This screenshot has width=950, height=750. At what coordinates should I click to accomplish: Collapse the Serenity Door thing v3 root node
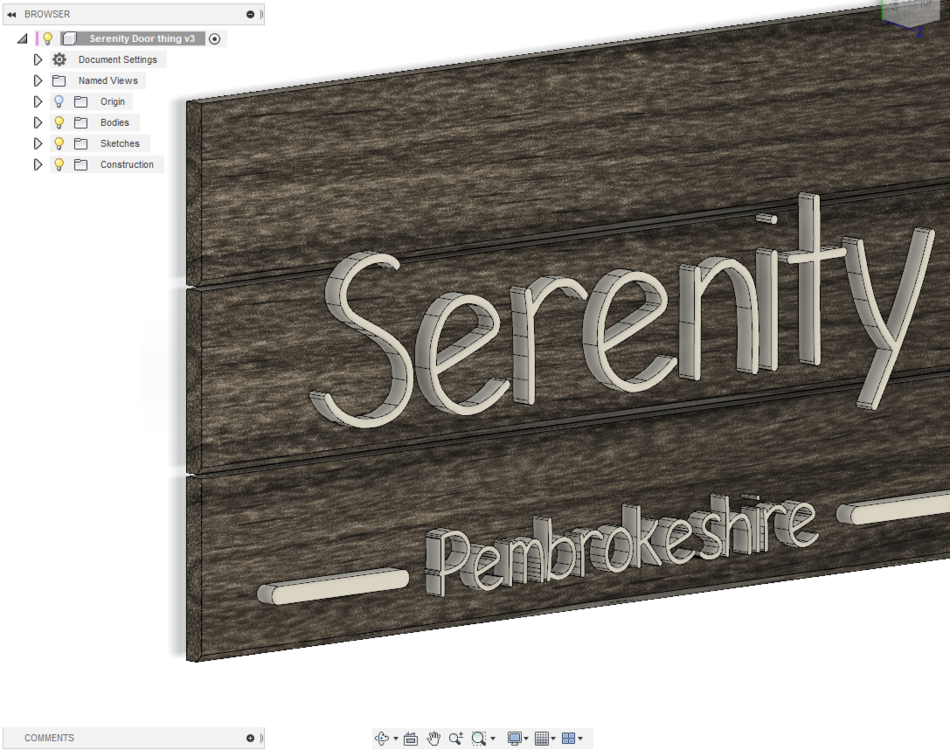[24, 38]
